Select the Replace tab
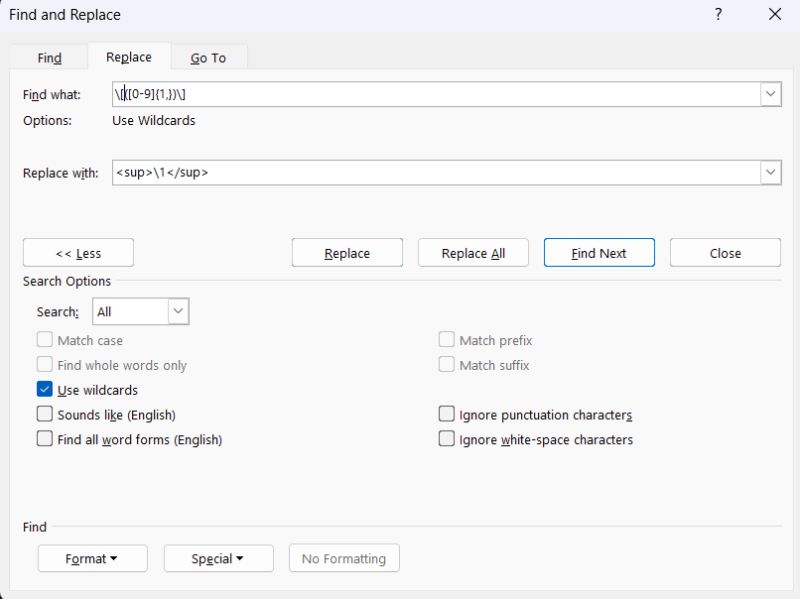The width and height of the screenshot is (800, 599). tap(129, 57)
